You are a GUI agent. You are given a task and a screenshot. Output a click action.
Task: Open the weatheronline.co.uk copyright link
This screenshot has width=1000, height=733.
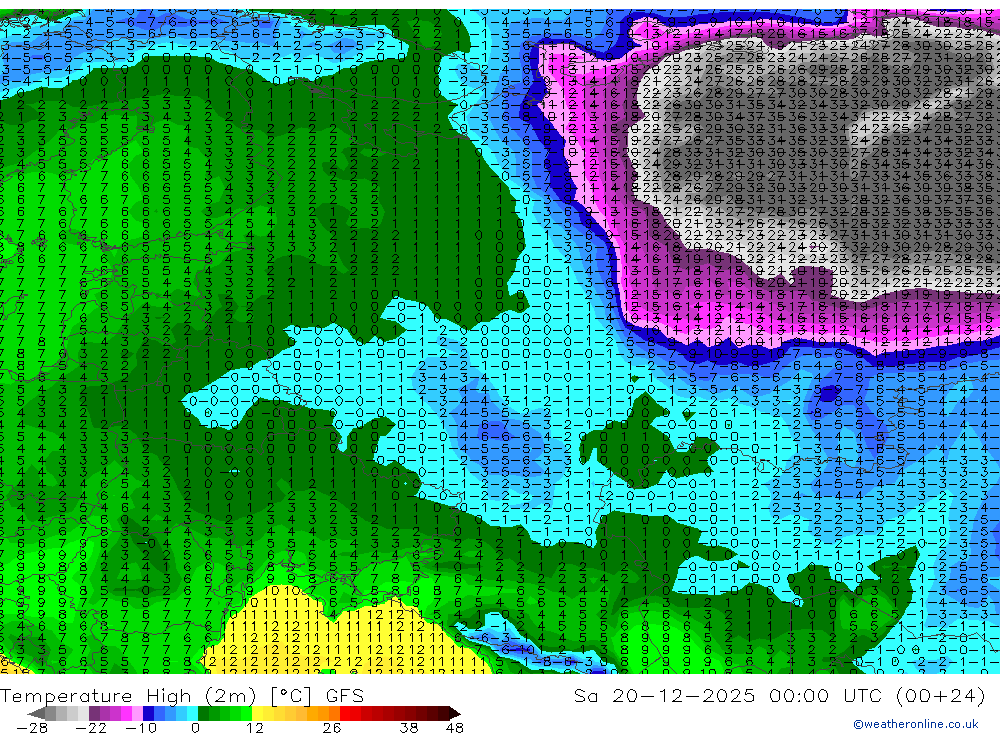[916, 724]
